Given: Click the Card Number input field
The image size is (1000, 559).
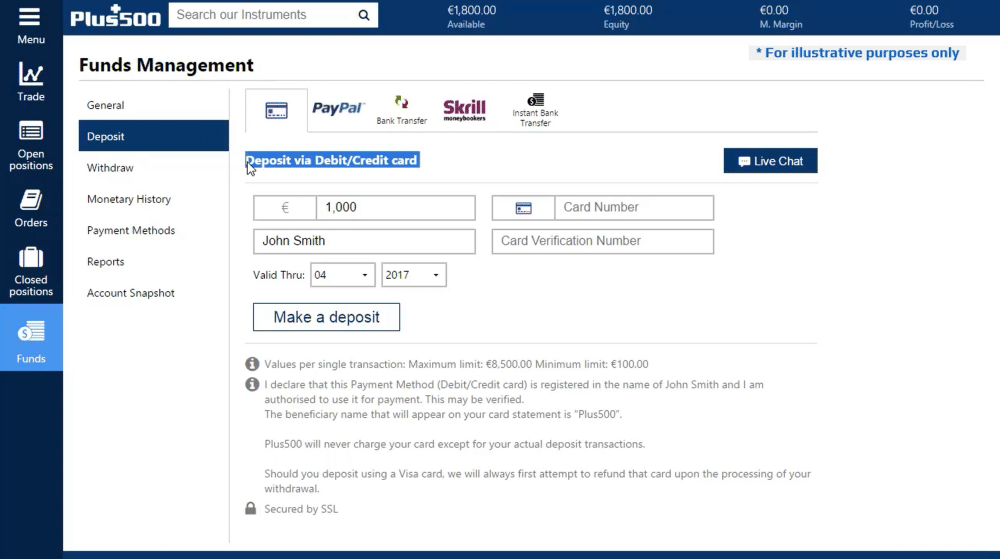Looking at the screenshot, I should [x=634, y=208].
